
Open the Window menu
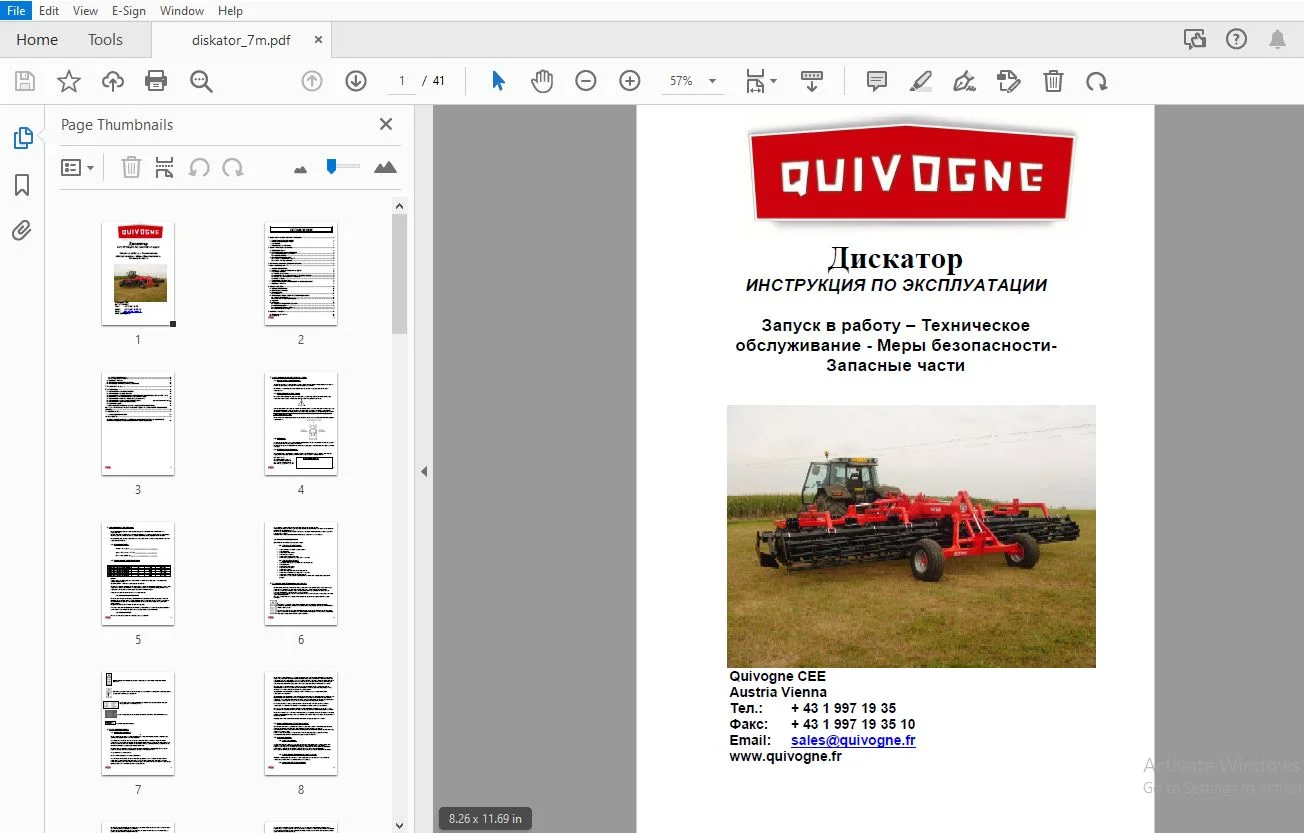tap(182, 11)
